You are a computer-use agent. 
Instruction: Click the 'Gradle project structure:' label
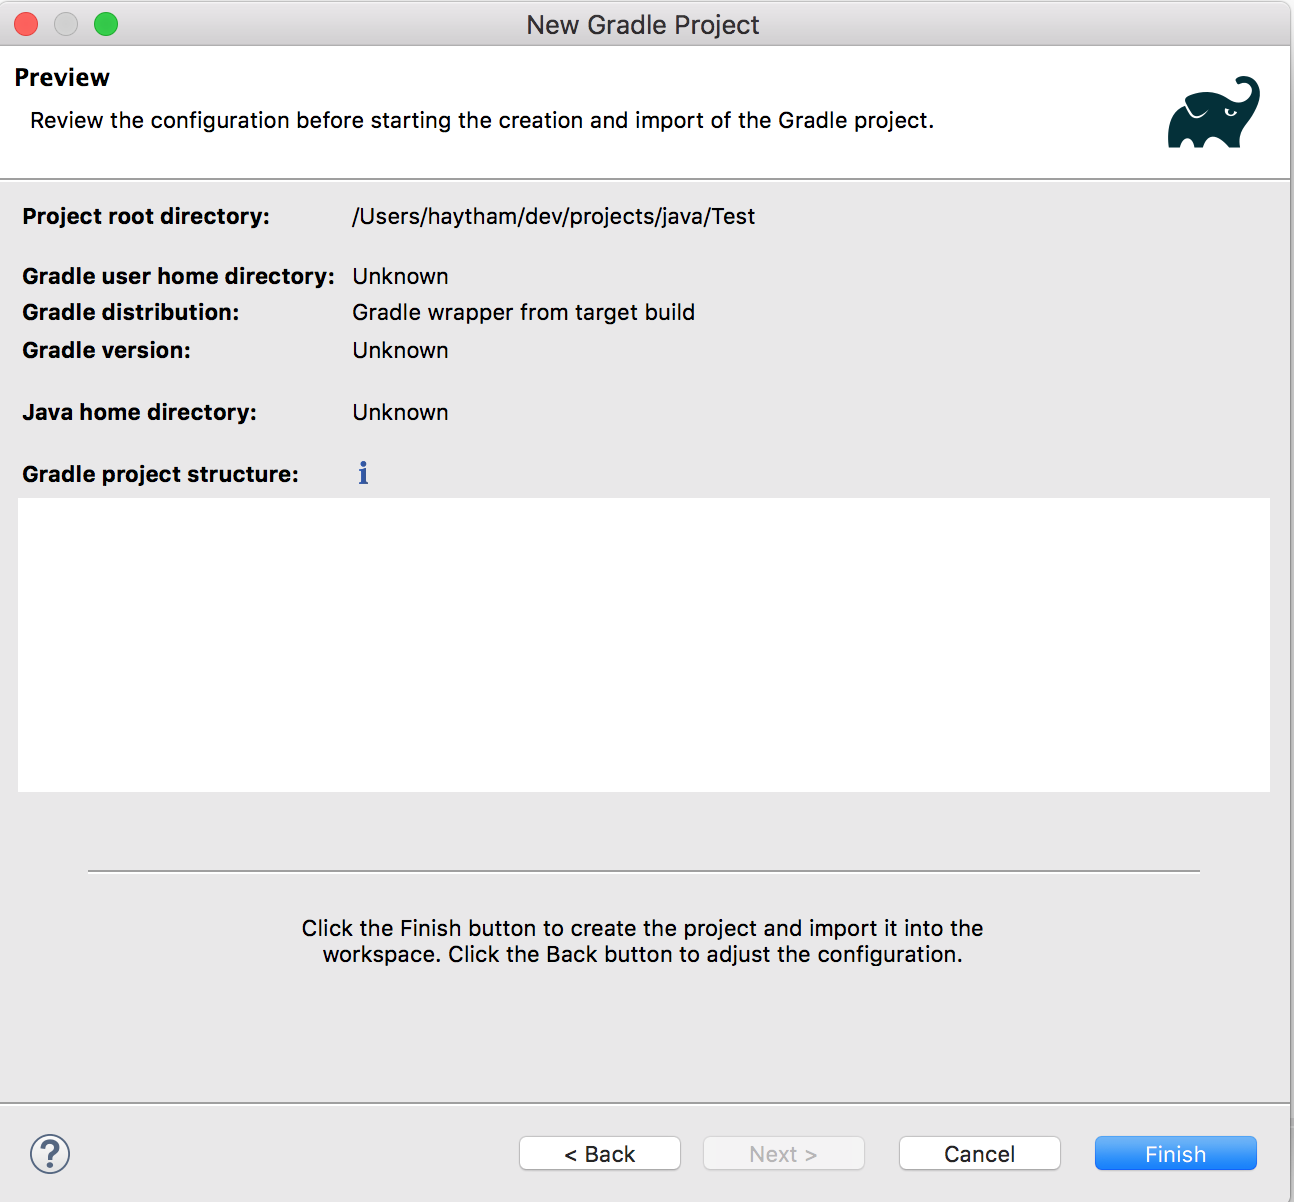[x=160, y=474]
